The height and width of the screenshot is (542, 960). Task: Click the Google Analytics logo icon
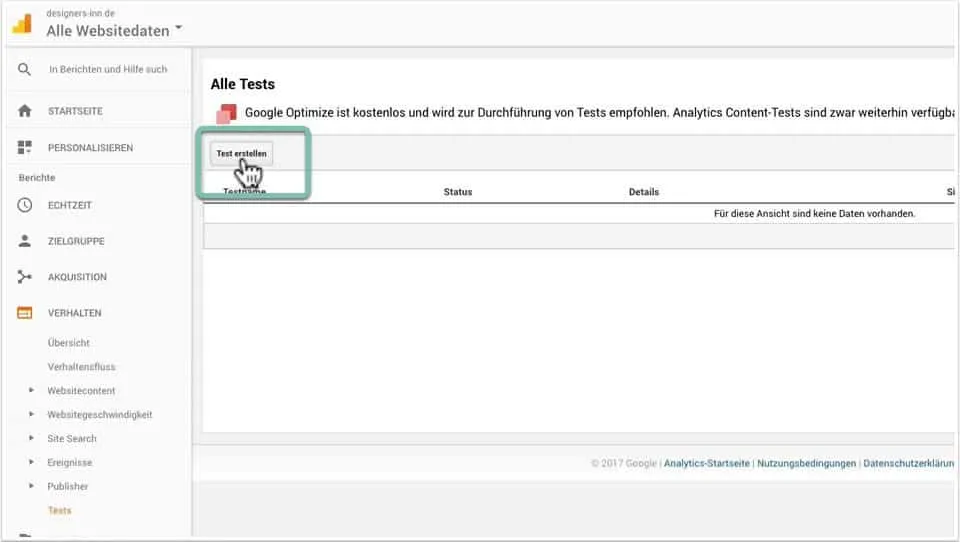point(22,22)
